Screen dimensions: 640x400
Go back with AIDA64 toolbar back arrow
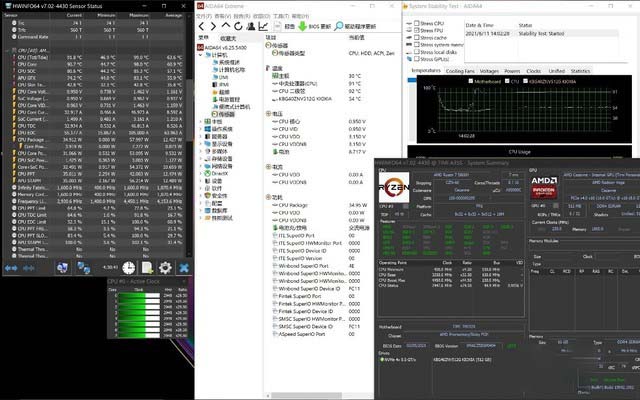coord(201,26)
